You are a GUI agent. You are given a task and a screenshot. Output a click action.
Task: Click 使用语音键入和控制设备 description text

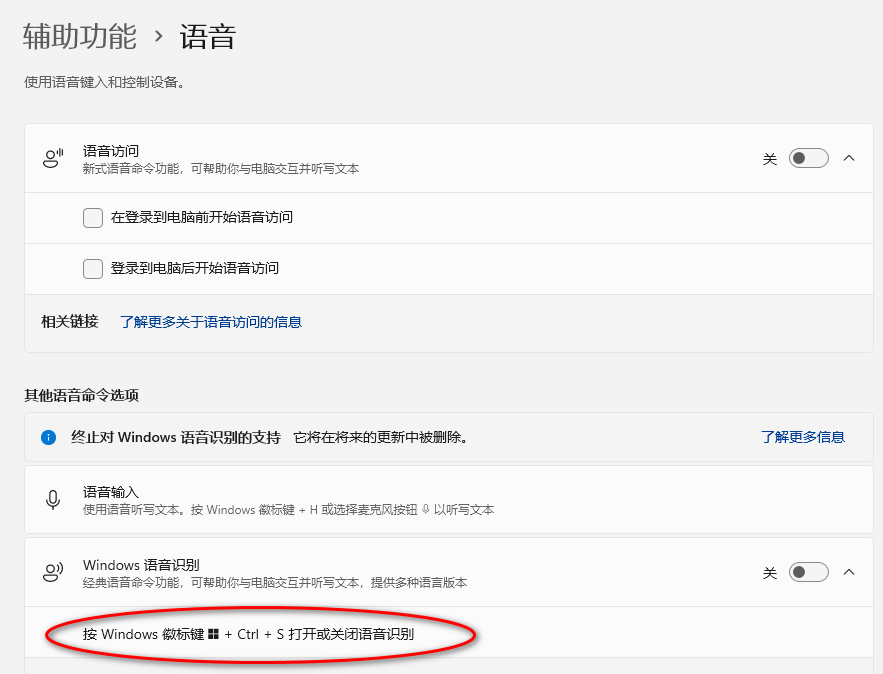coord(105,82)
